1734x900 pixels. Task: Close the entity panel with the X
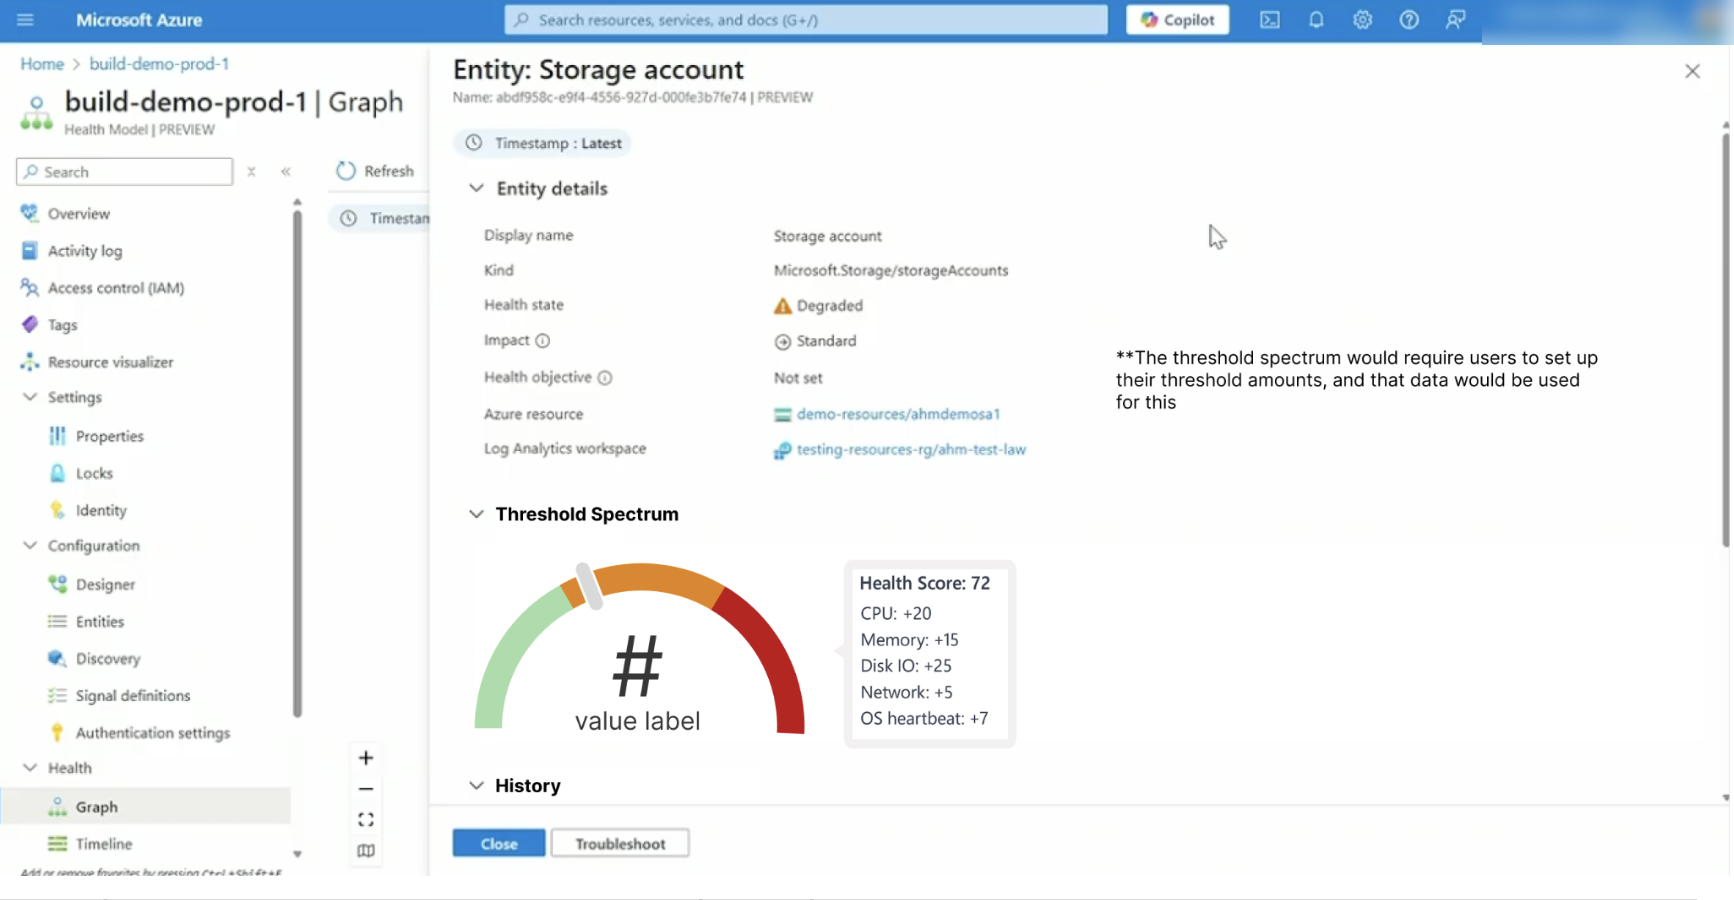tap(1692, 71)
